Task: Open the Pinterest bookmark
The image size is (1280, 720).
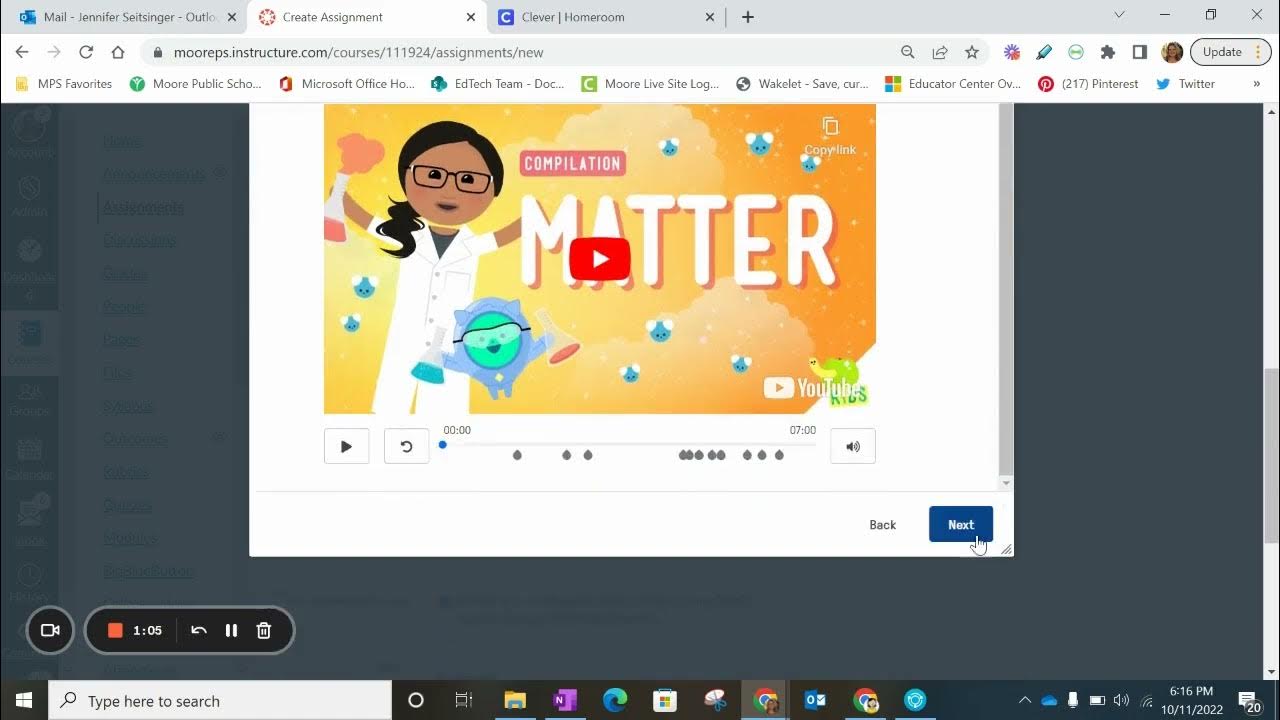Action: (1089, 84)
